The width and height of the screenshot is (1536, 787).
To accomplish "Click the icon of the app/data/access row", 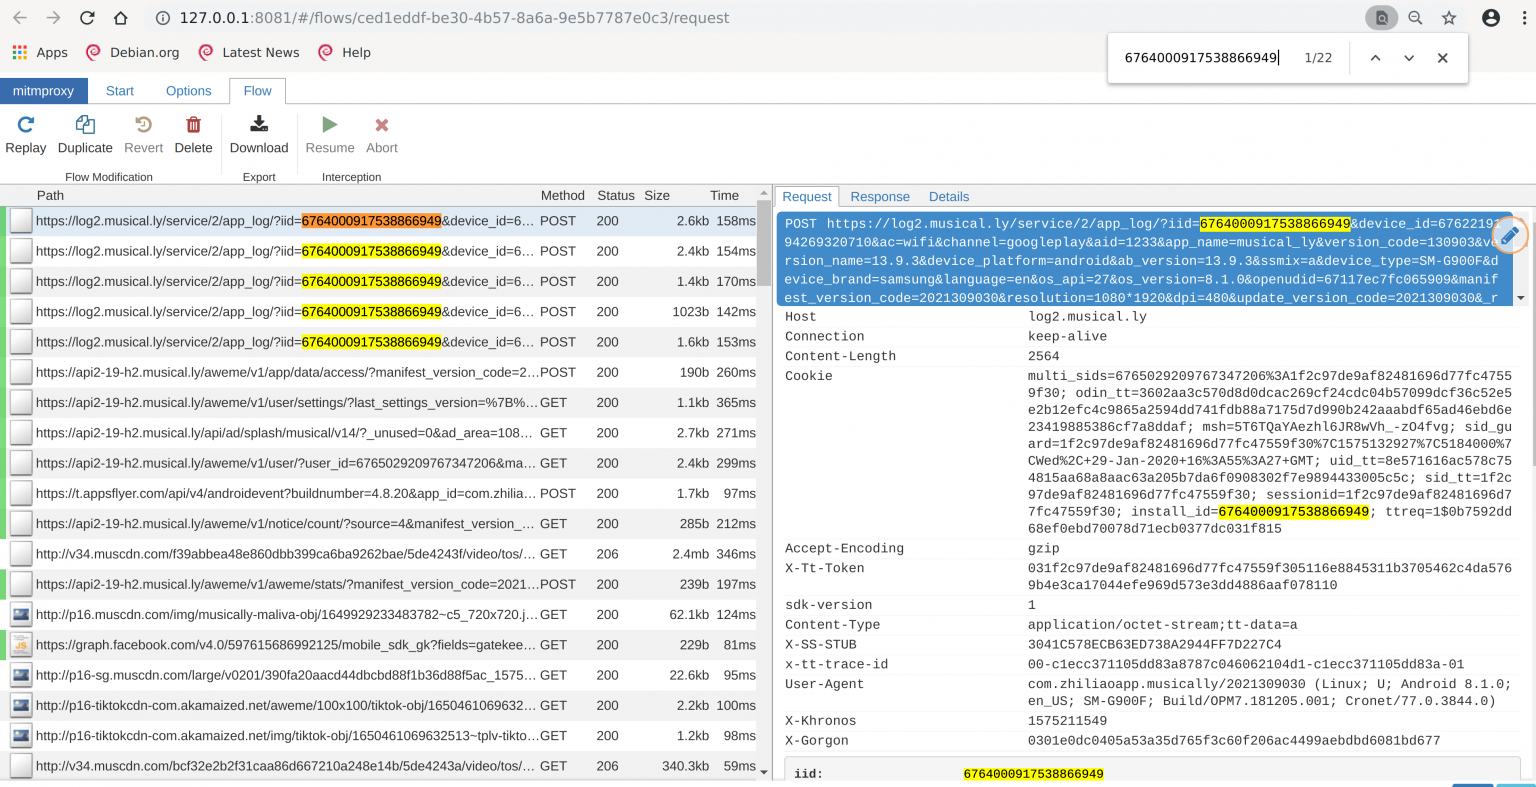I will pos(21,373).
